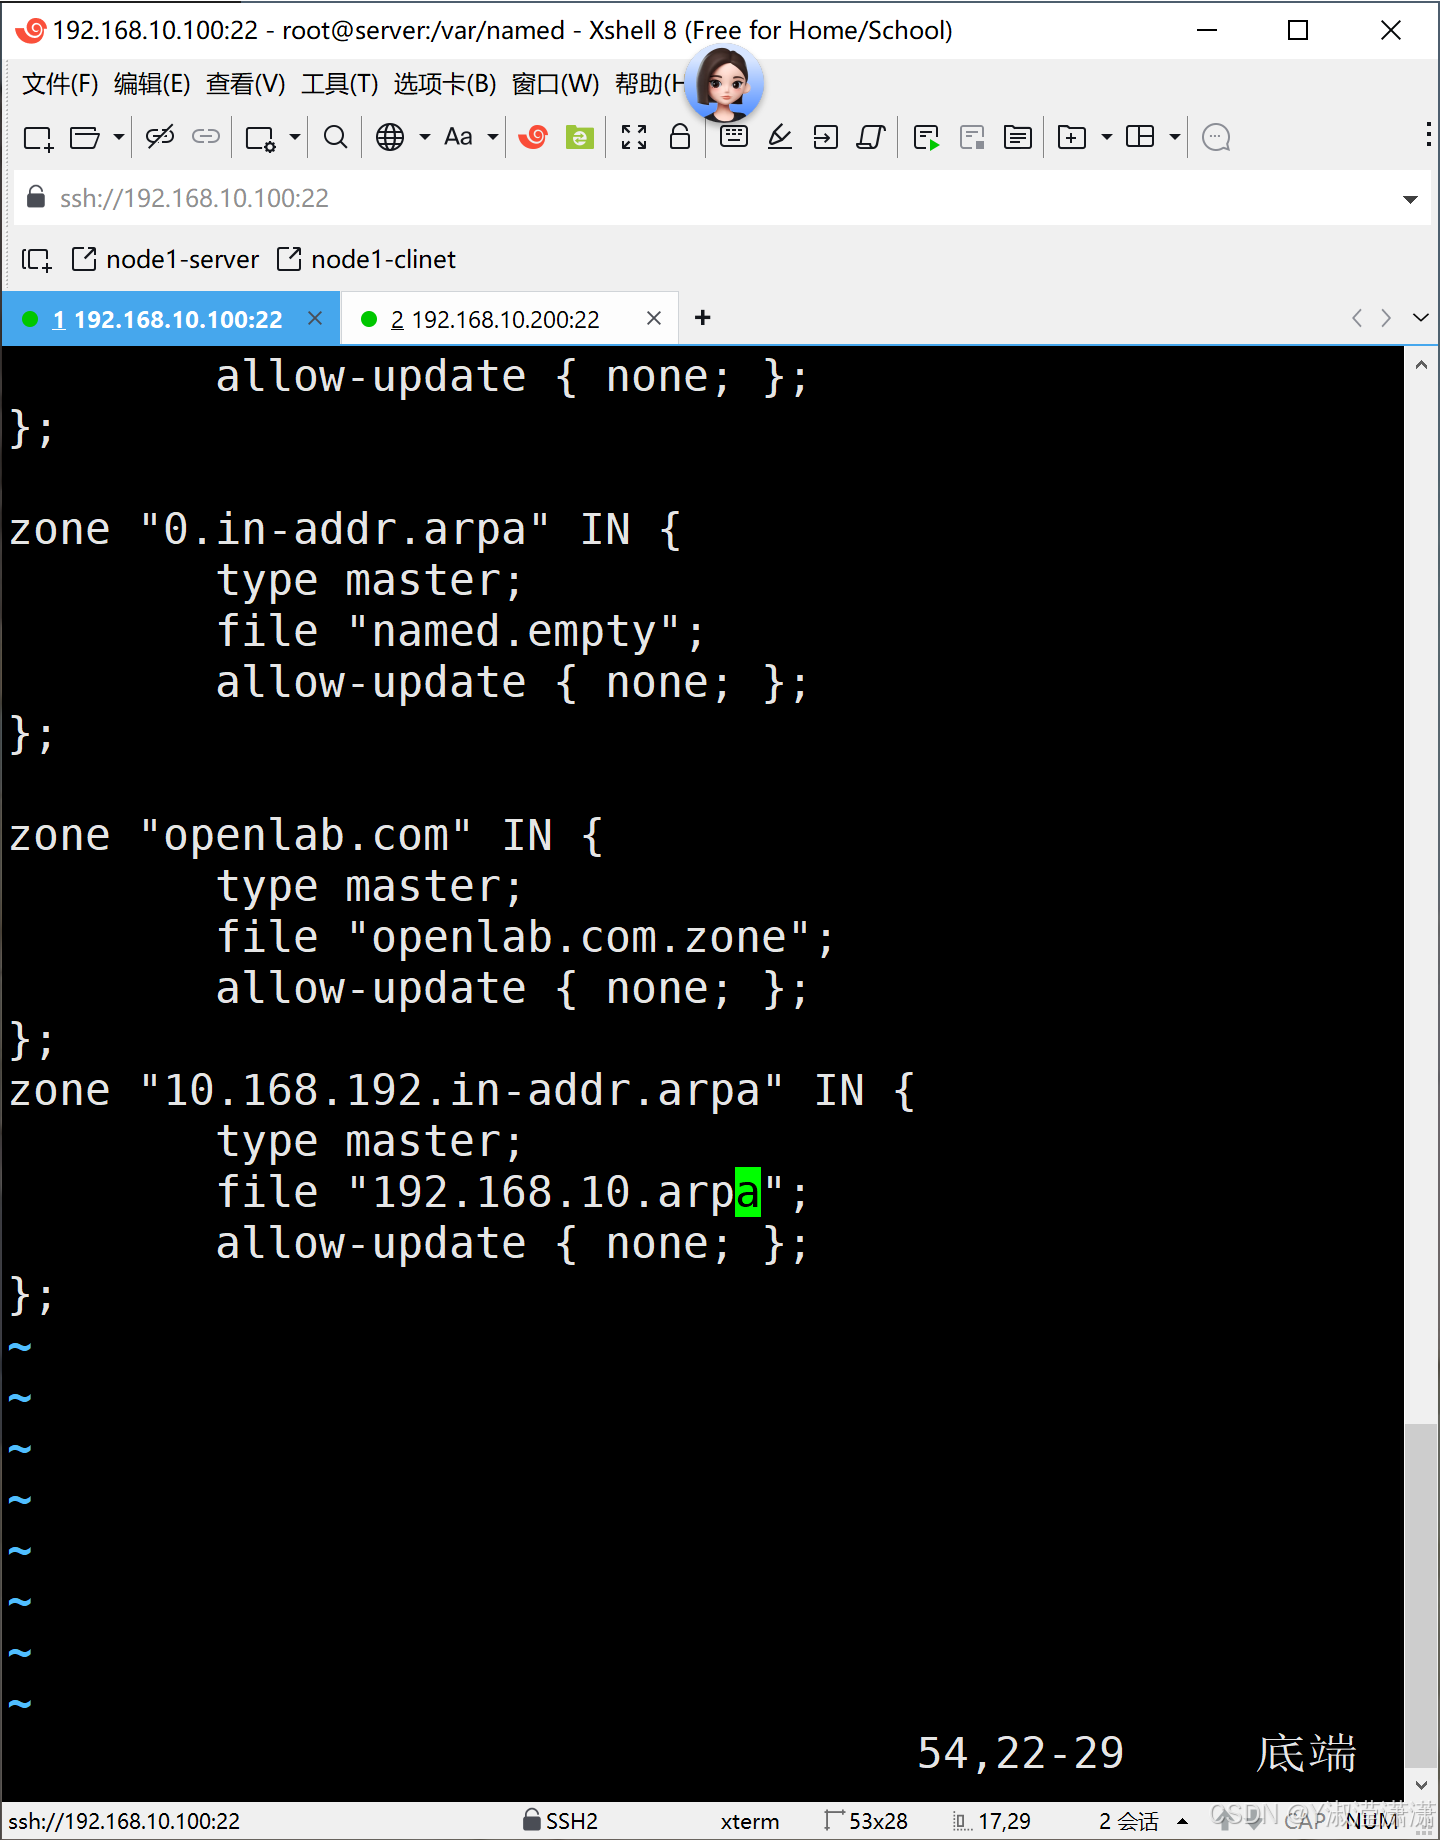The height and width of the screenshot is (1840, 1440).
Task: Click the xterm status bar entry
Action: tap(750, 1821)
